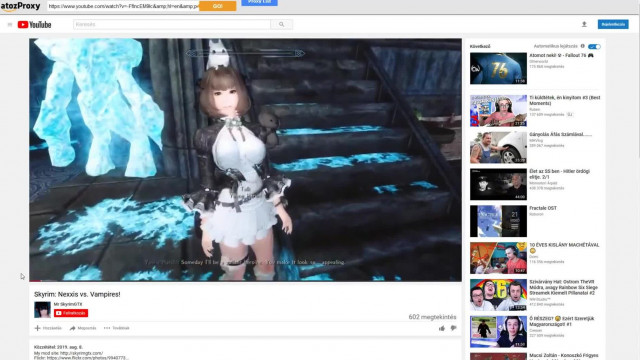
Task: Like the video with thumbs up
Action: pyautogui.click(x=442, y=328)
